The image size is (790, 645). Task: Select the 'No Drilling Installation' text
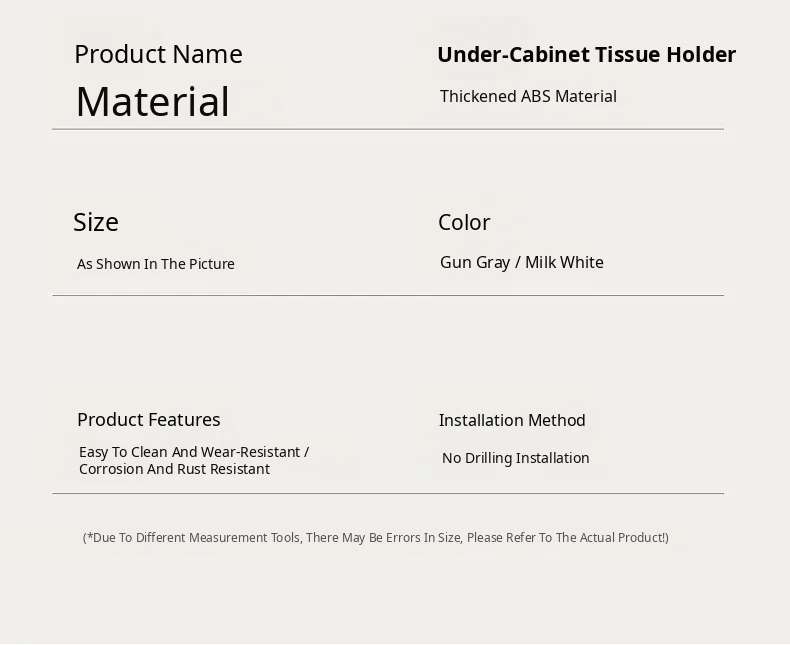(x=516, y=458)
